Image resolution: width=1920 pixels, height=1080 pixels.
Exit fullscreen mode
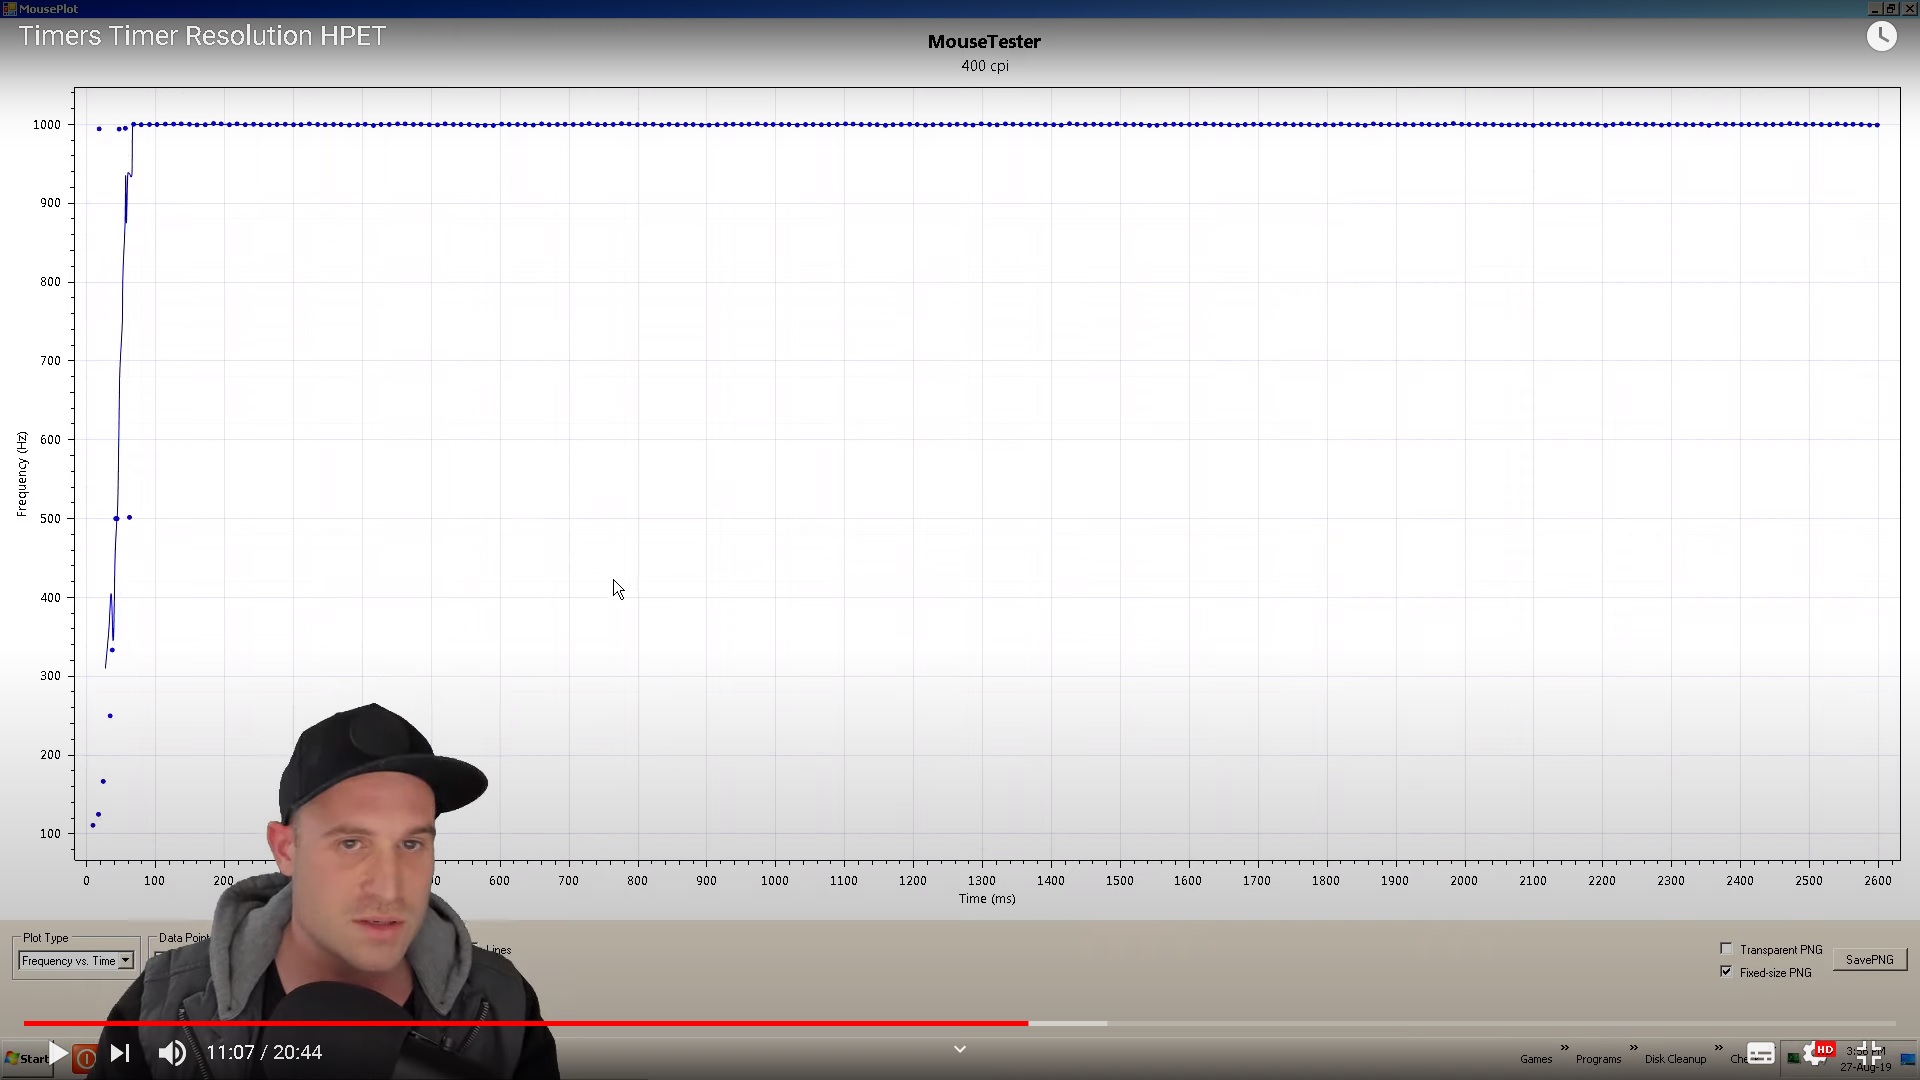[1869, 1054]
